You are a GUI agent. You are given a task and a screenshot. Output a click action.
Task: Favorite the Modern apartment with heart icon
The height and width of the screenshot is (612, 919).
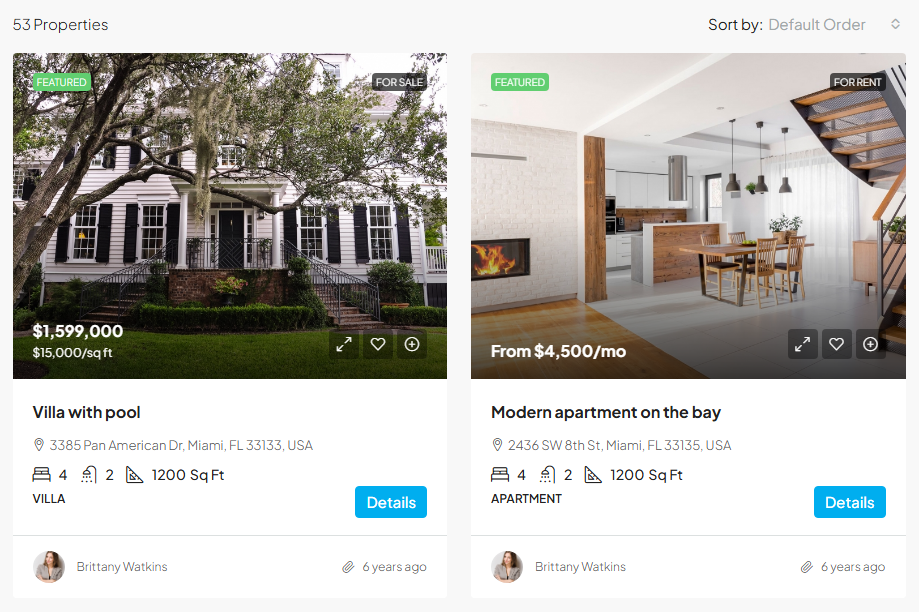point(836,344)
